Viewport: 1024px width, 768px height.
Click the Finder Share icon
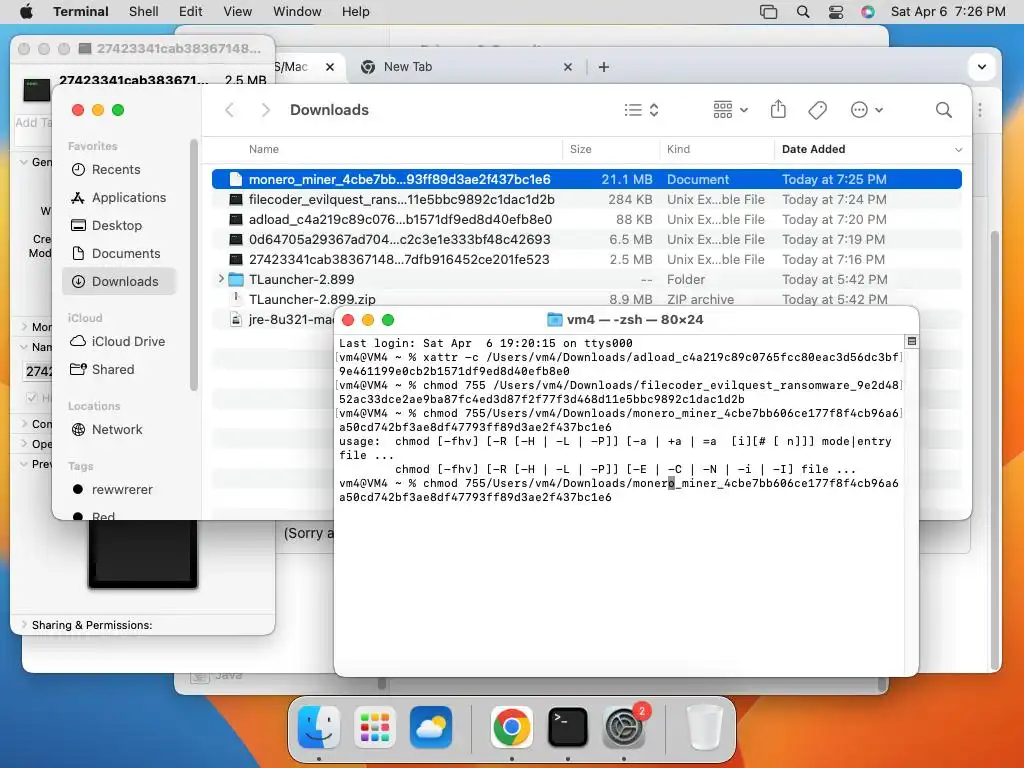click(x=778, y=109)
